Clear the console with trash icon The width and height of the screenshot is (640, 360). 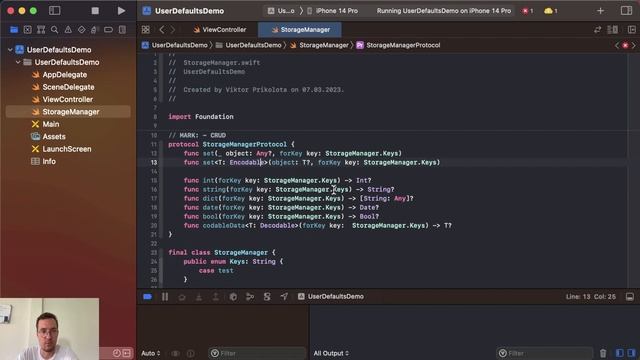click(603, 353)
